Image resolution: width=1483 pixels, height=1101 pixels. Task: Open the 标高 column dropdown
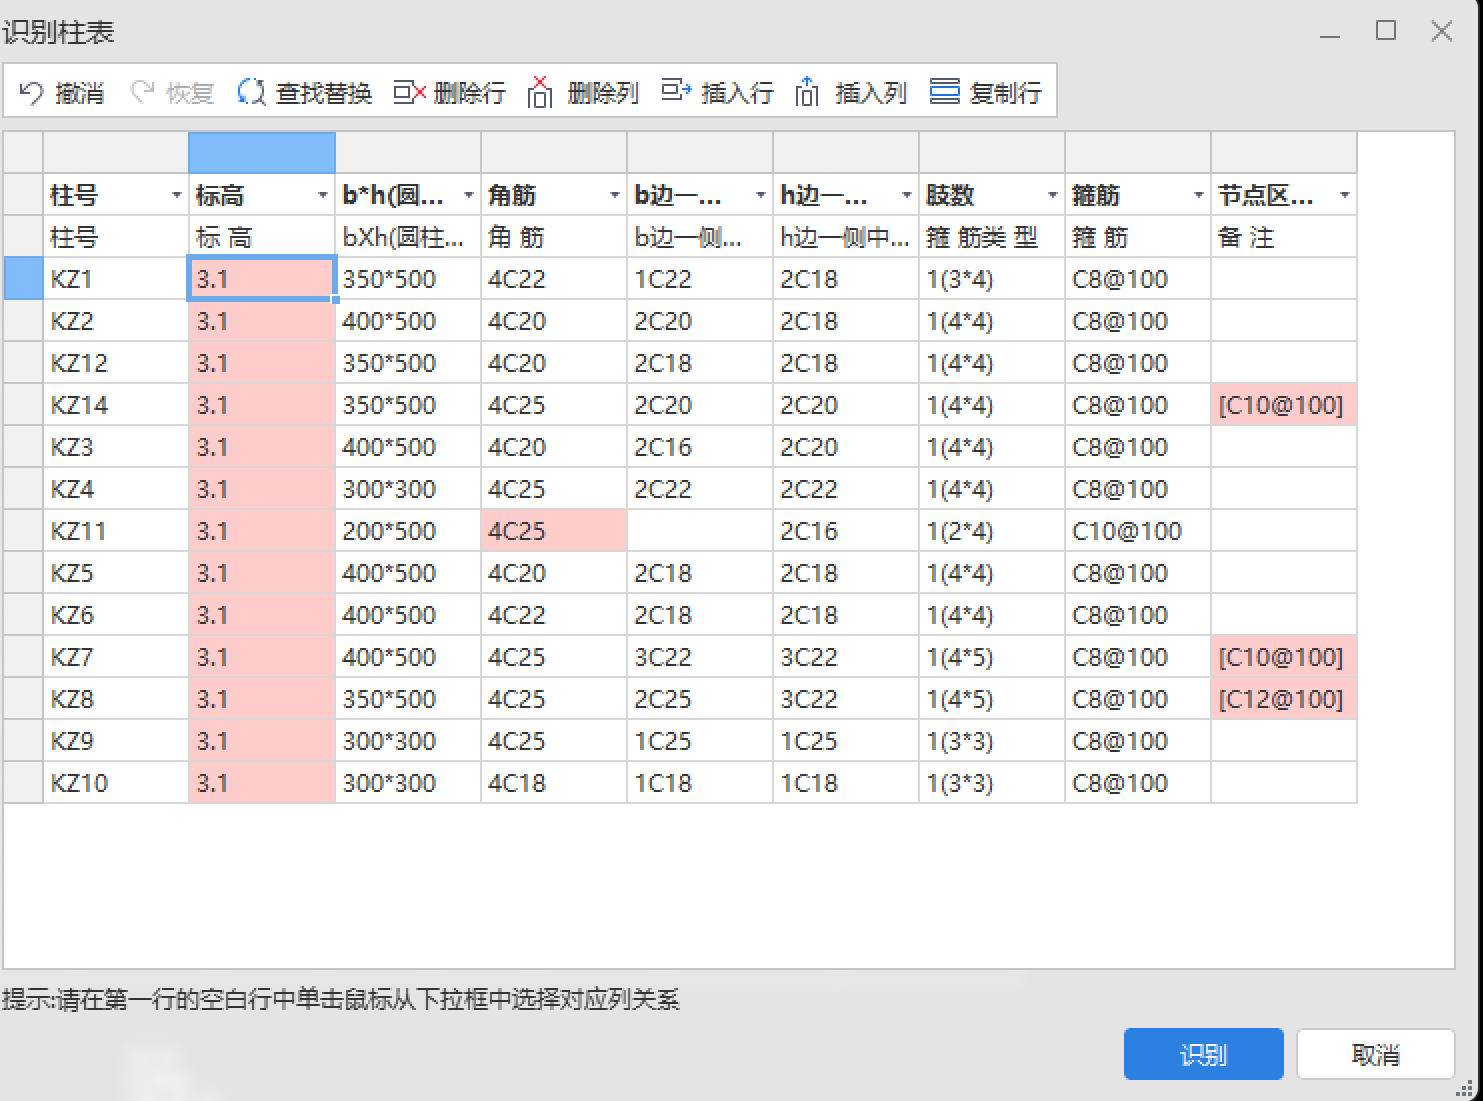322,195
